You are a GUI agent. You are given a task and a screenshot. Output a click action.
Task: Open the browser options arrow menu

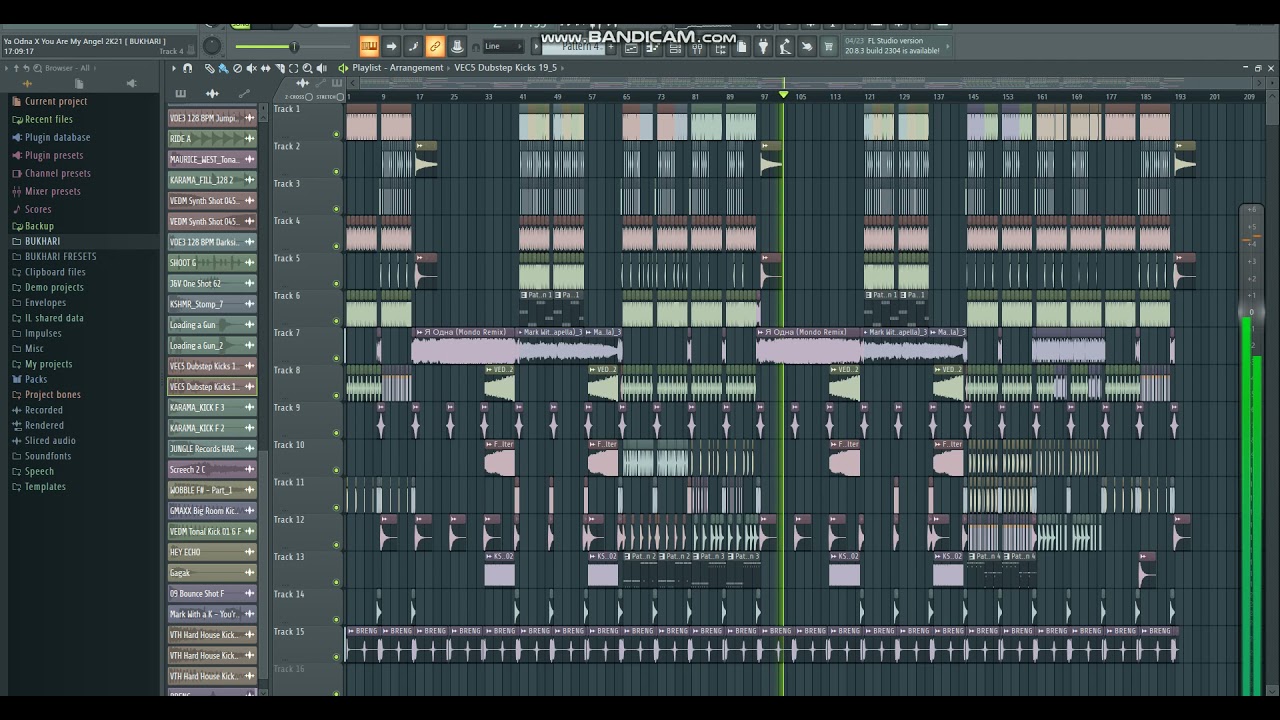pyautogui.click(x=6, y=68)
